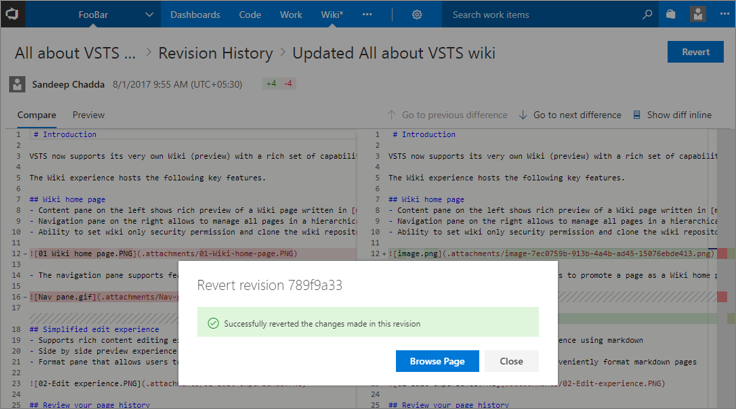Open the Wiki hub
The height and width of the screenshot is (409, 736).
tap(332, 15)
